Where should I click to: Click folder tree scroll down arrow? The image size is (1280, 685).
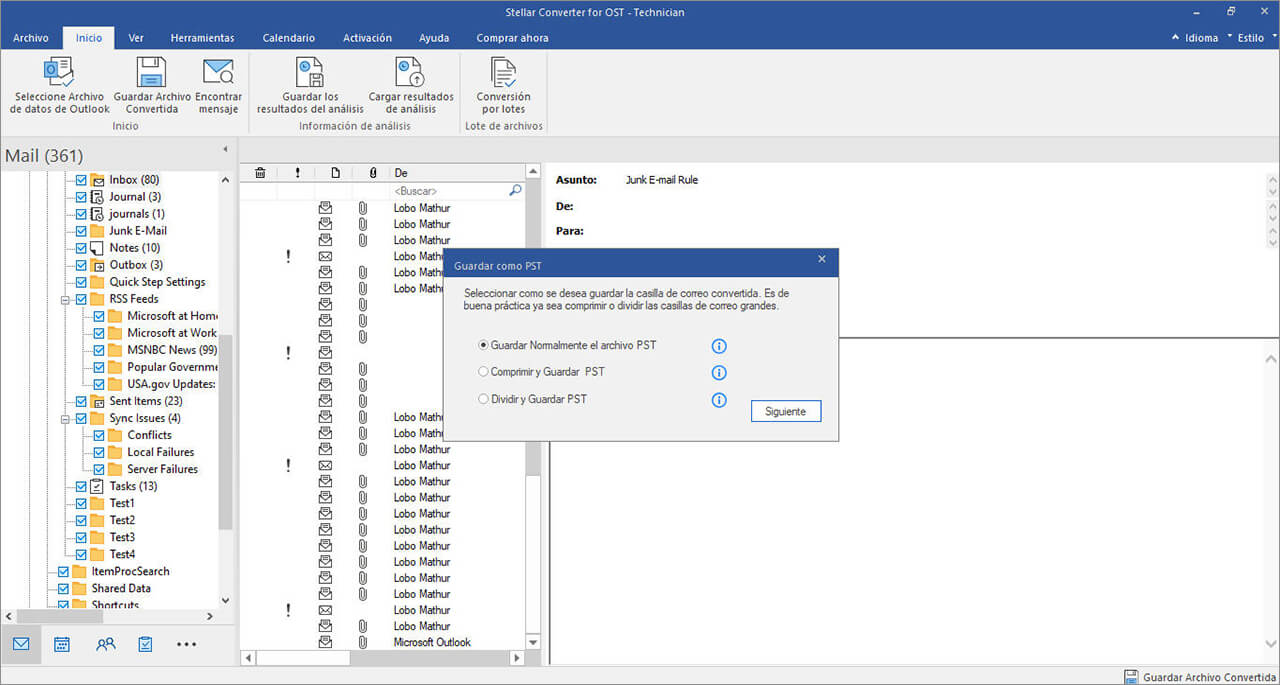[x=225, y=601]
